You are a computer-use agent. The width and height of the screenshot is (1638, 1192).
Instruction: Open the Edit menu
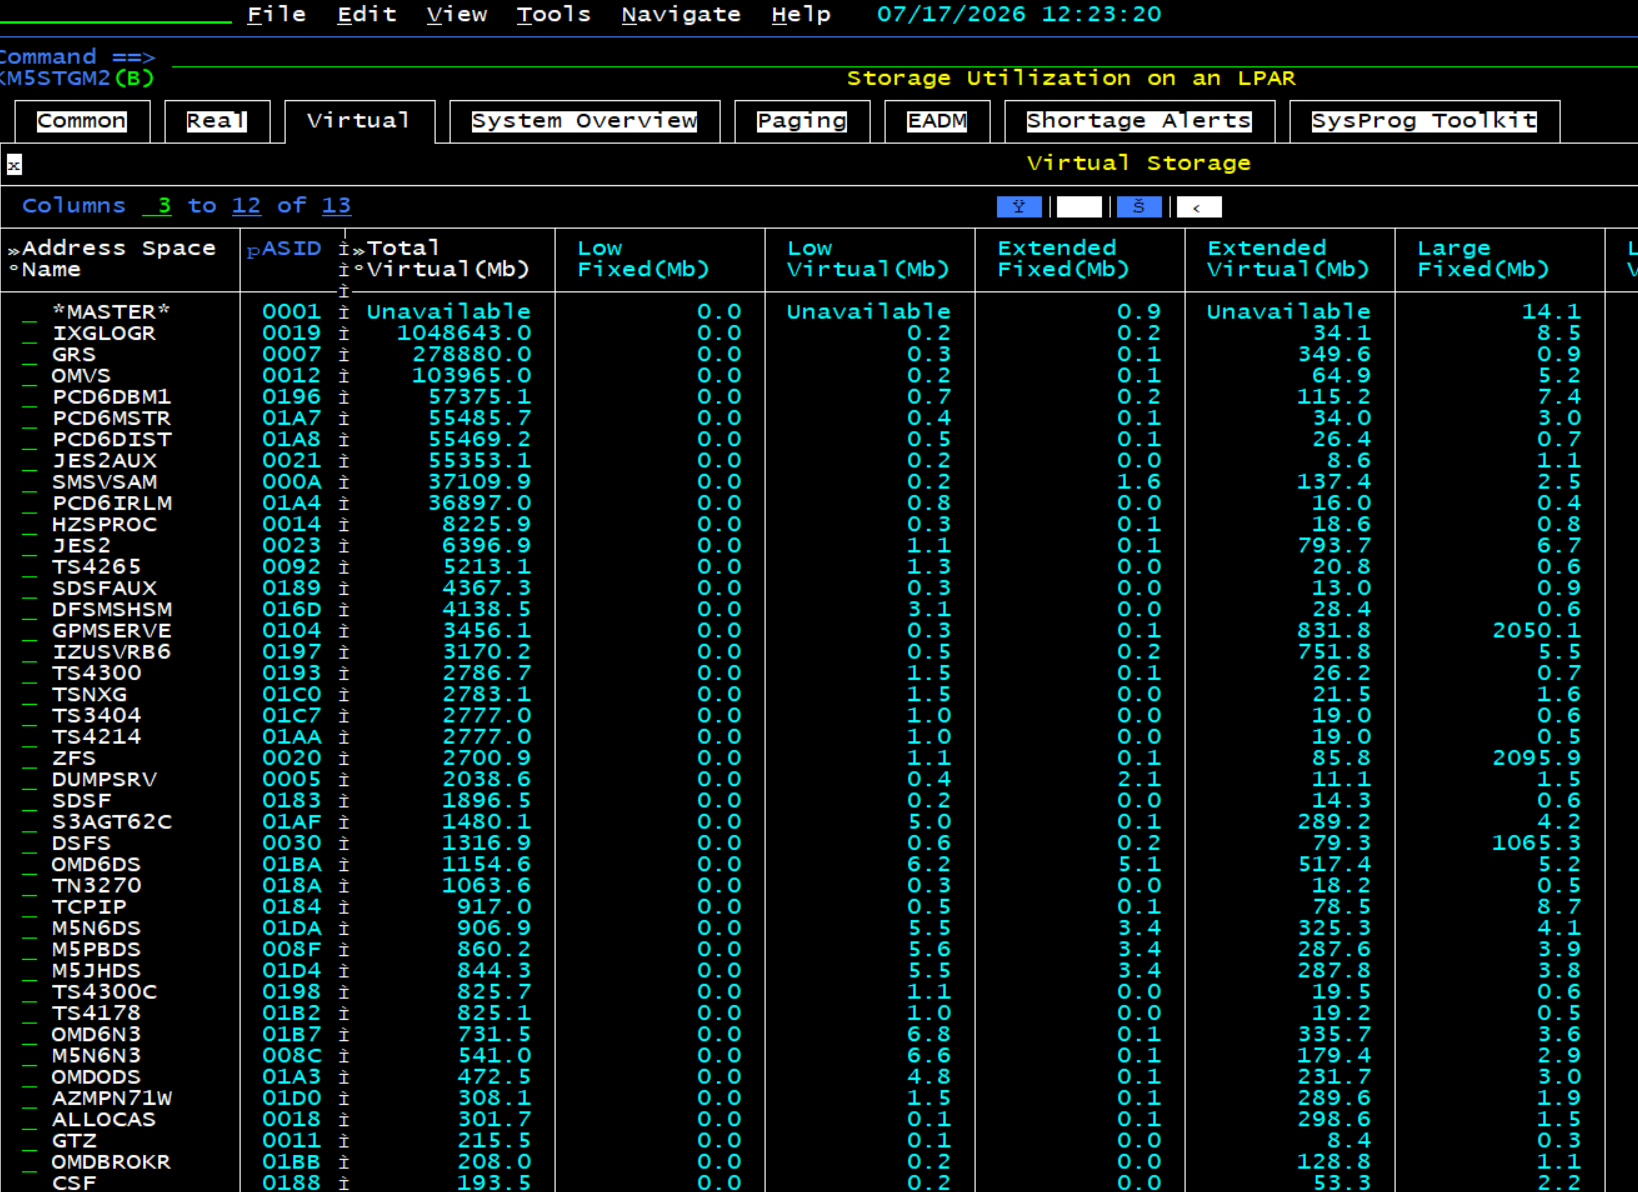pos(366,15)
